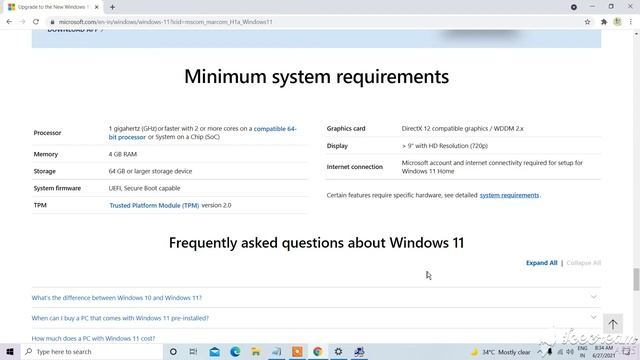640x360 pixels.
Task: Open Cortana circle on the taskbar
Action: point(173,351)
